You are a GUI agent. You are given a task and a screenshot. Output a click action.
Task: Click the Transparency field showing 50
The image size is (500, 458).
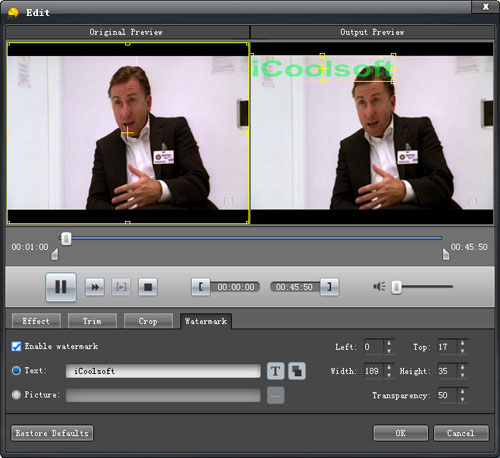coord(448,395)
